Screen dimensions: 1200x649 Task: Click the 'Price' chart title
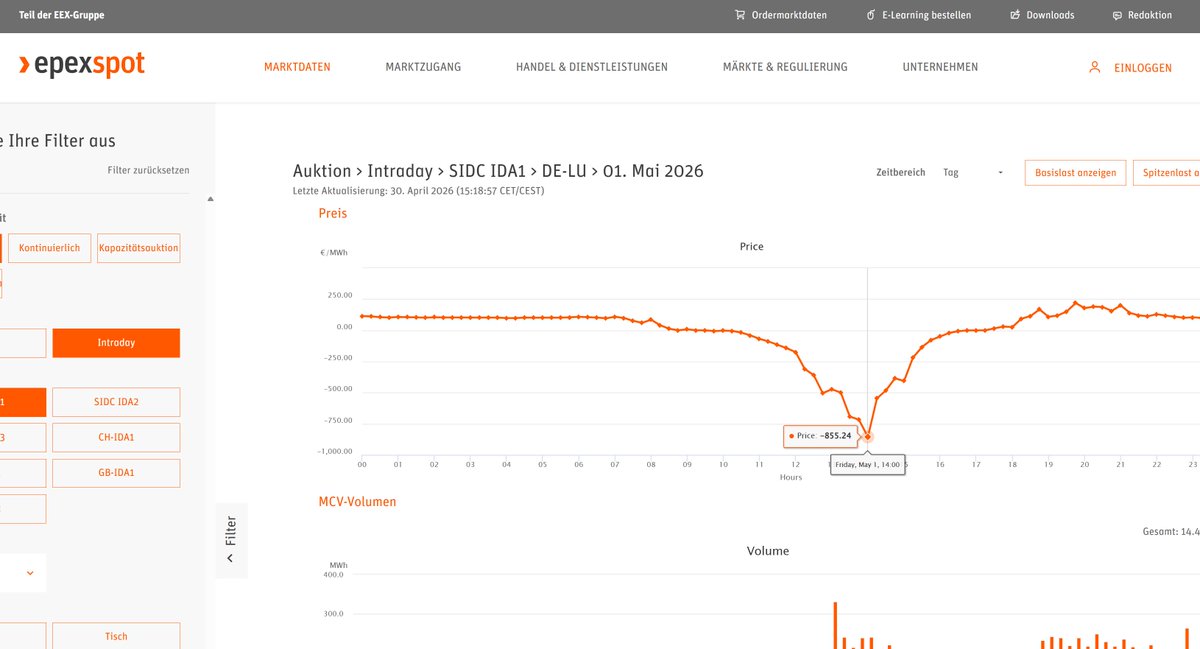tap(751, 246)
